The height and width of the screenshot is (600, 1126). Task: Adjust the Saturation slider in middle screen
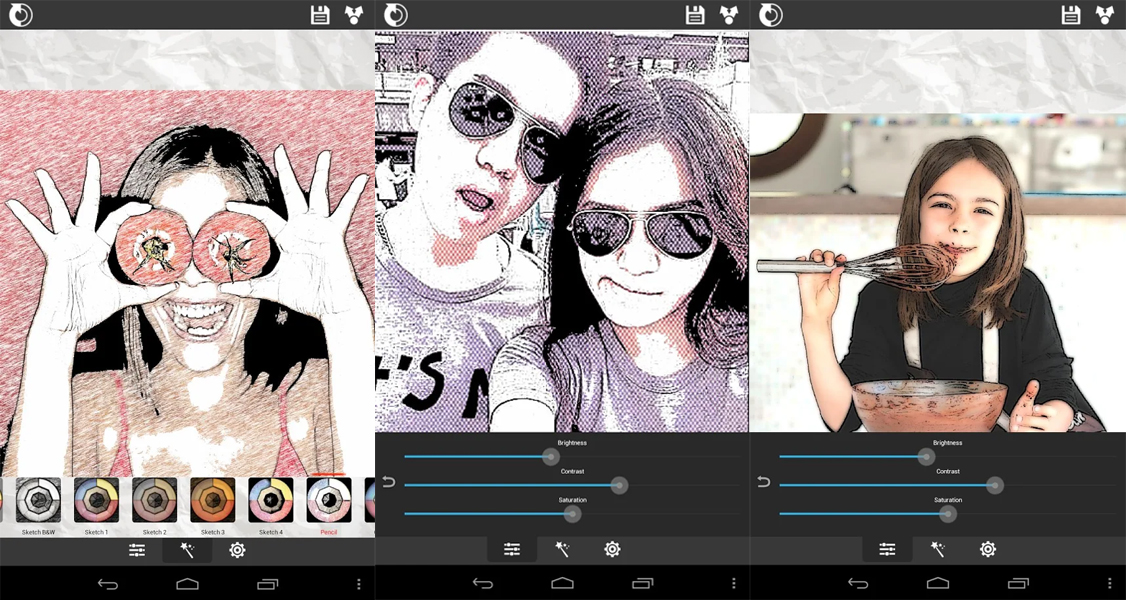coord(571,514)
